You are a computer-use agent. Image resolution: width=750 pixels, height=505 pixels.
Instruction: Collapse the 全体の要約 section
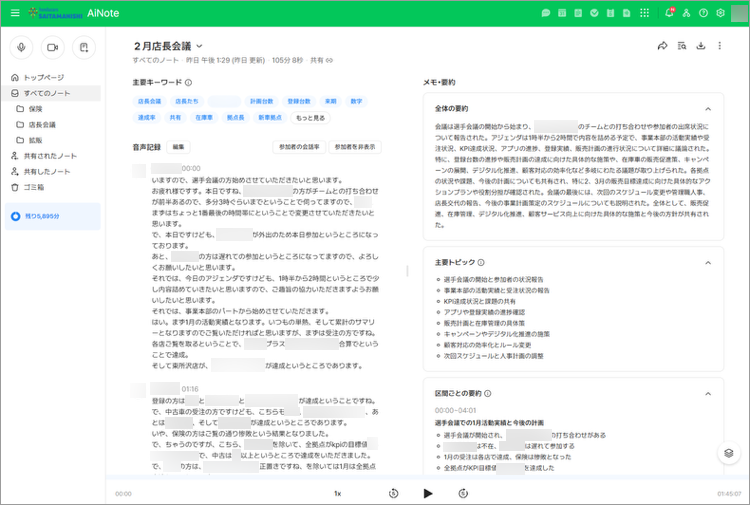tap(708, 108)
